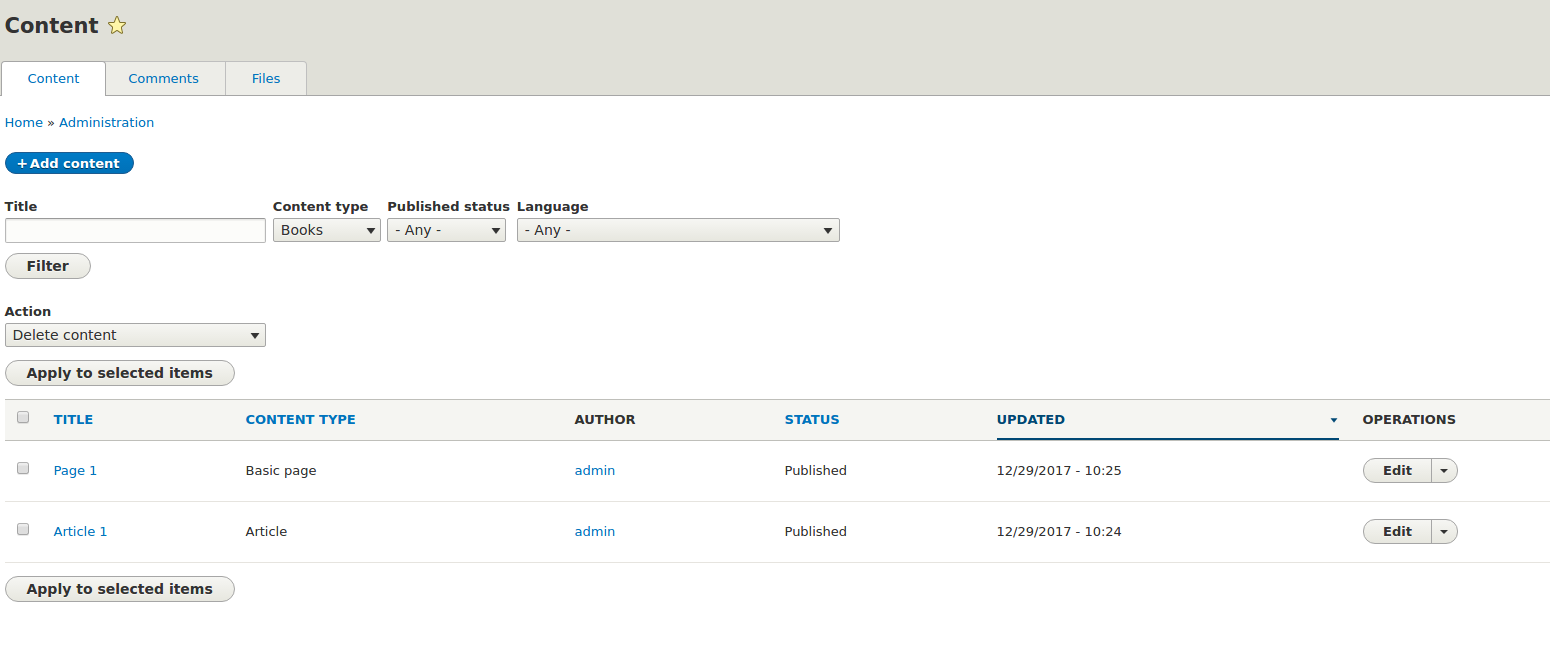This screenshot has height=651, width=1550.
Task: Open the Language dropdown
Action: point(678,230)
